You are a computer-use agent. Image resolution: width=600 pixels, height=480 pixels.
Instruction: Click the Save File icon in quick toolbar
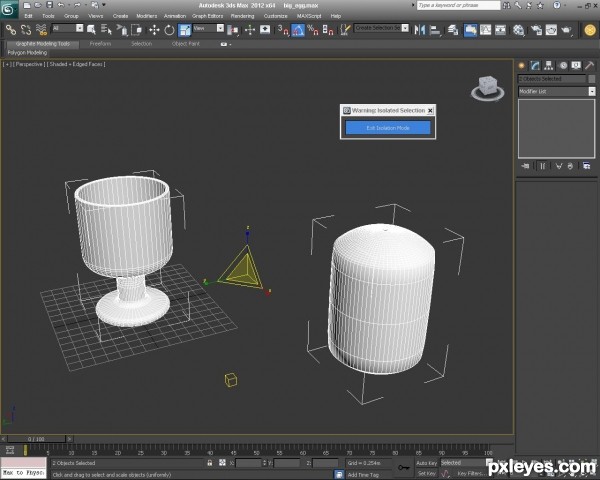(x=49, y=5)
